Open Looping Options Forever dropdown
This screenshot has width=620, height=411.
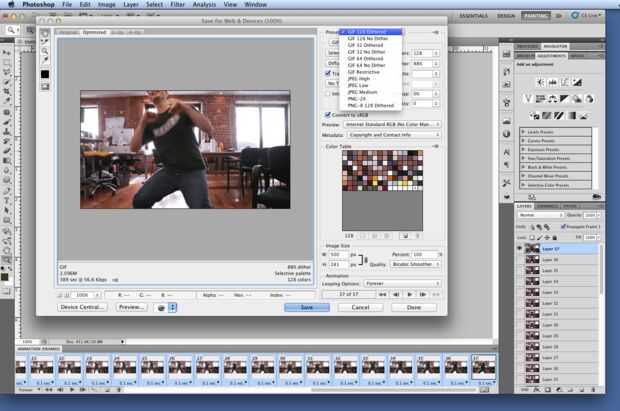click(403, 284)
